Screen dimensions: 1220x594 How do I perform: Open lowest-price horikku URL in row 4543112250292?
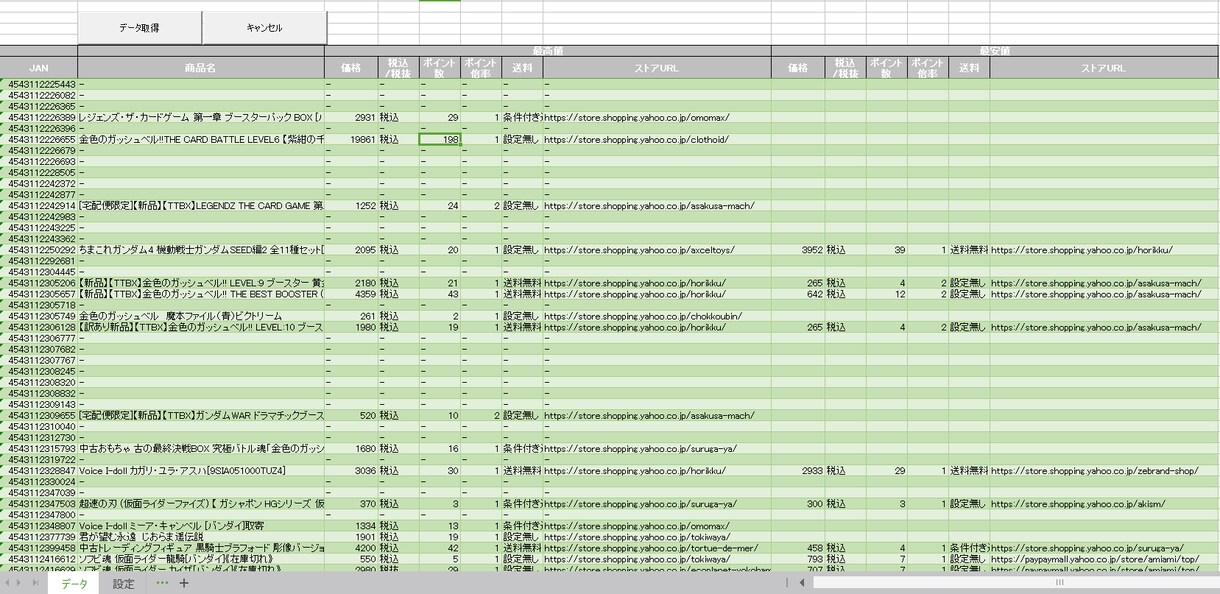[x=1082, y=249]
